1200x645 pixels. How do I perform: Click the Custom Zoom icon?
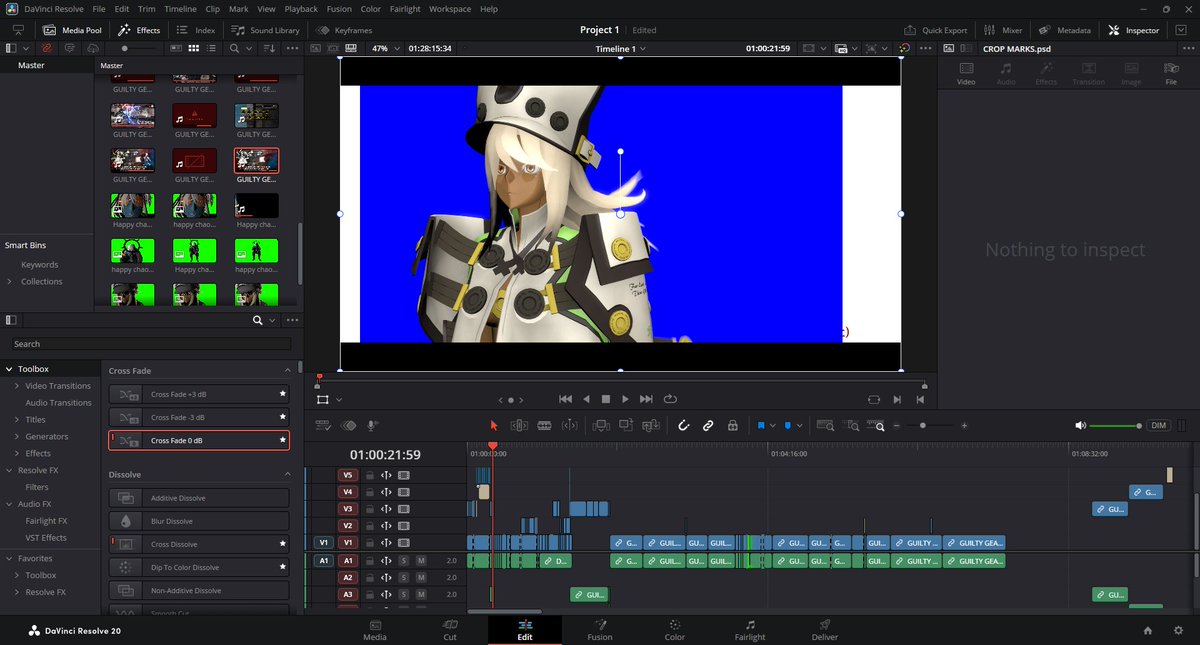(x=876, y=425)
